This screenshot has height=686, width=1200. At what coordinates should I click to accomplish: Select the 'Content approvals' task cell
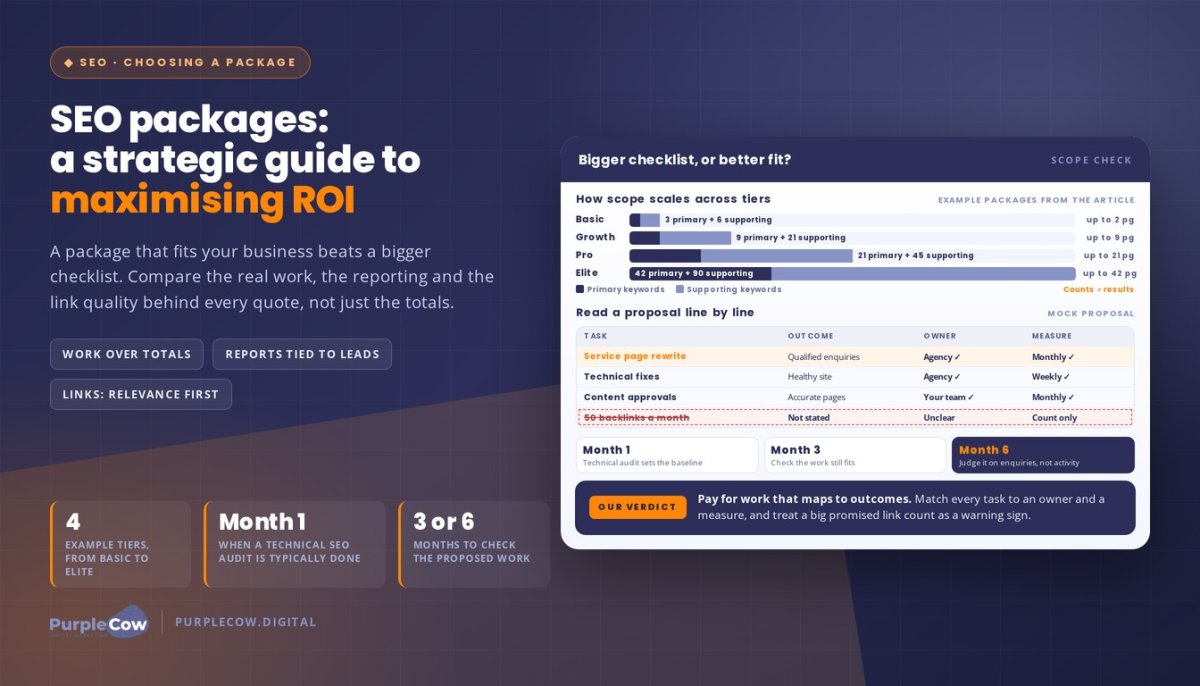630,397
